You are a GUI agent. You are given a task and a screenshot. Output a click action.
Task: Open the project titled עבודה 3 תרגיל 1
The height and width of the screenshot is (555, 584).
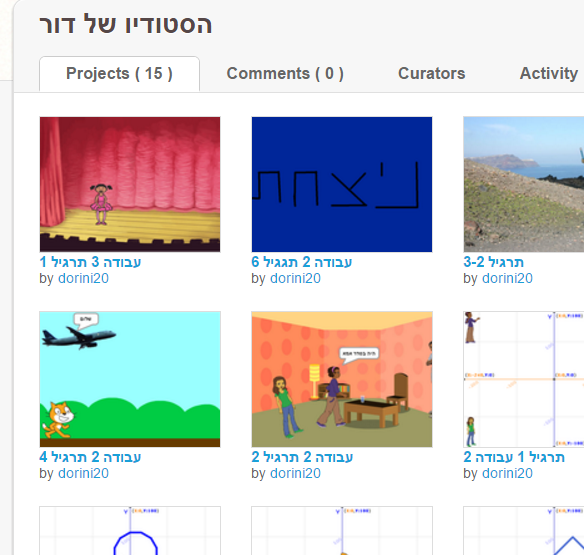[90, 262]
